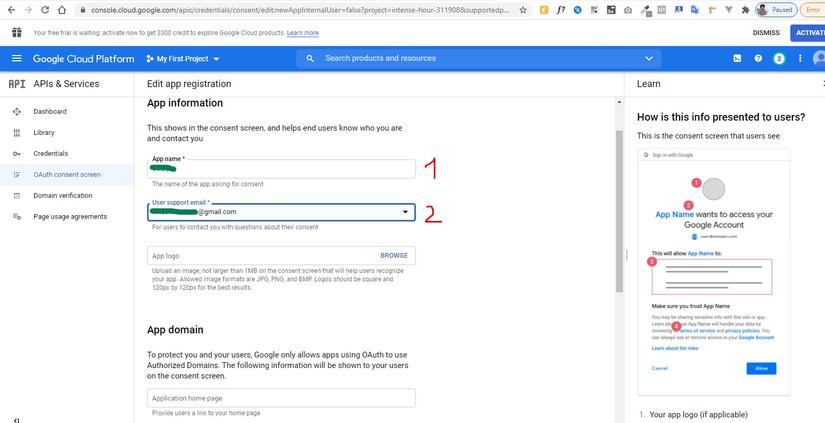Viewport: 825px width, 423px height.
Task: Dismiss the free trial banner
Action: tap(766, 33)
